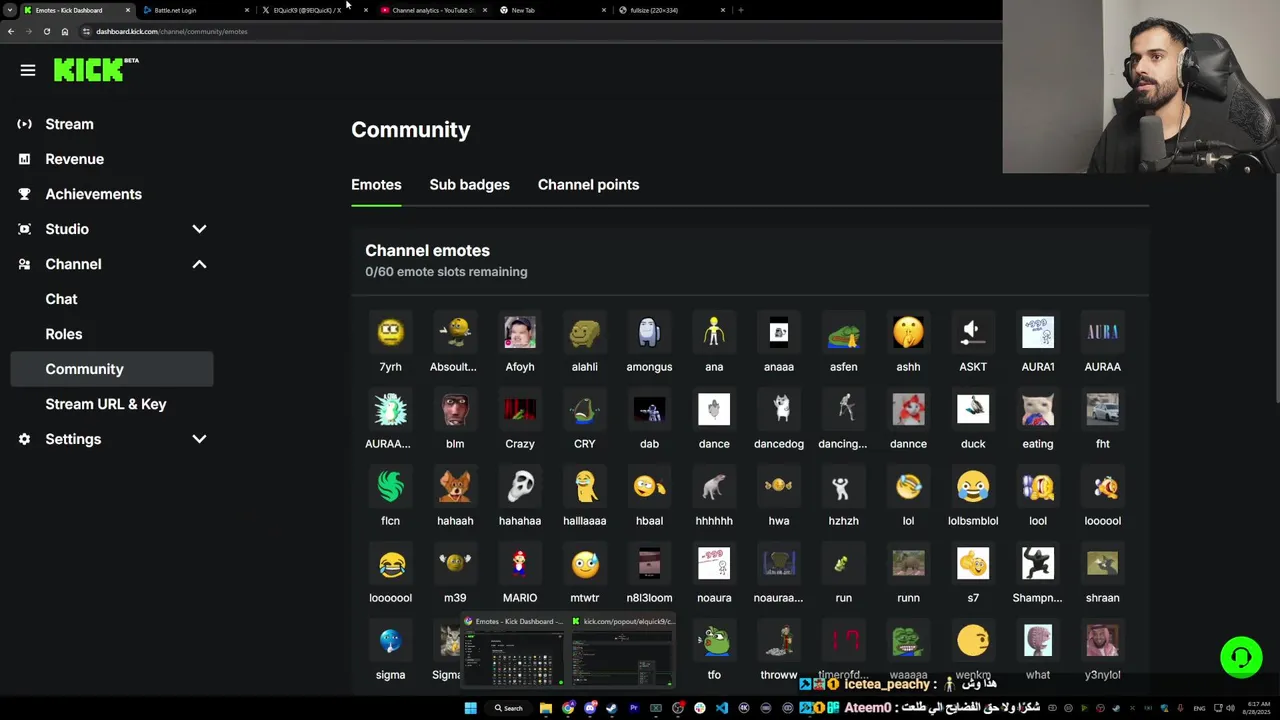Open the Stream section in sidebar
The image size is (1280, 720).
click(69, 124)
